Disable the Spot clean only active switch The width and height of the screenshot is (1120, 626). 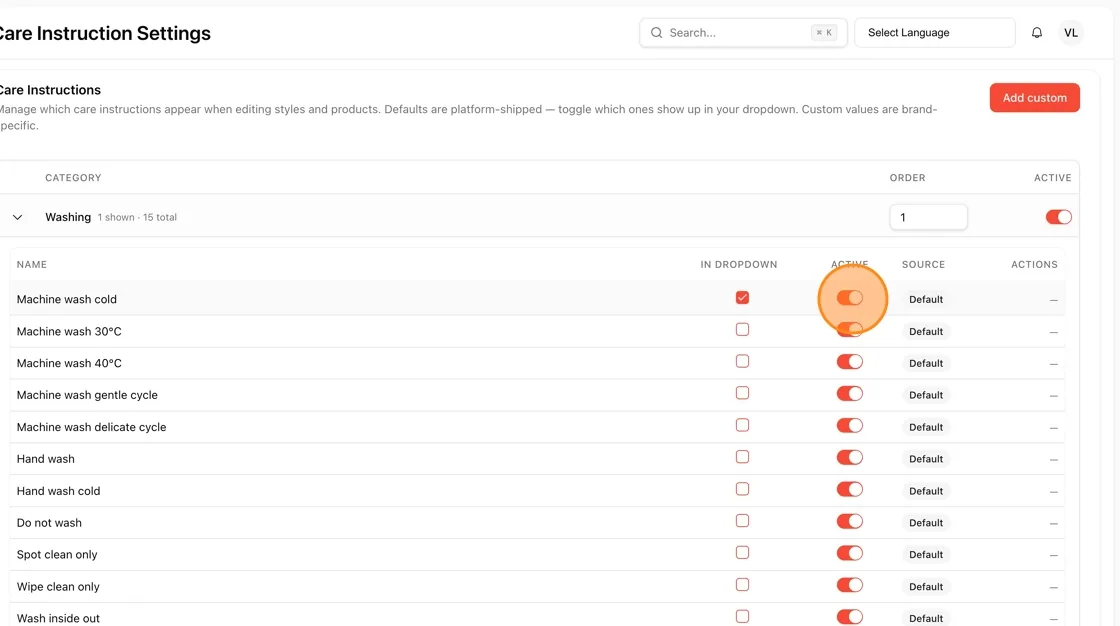click(x=849, y=553)
